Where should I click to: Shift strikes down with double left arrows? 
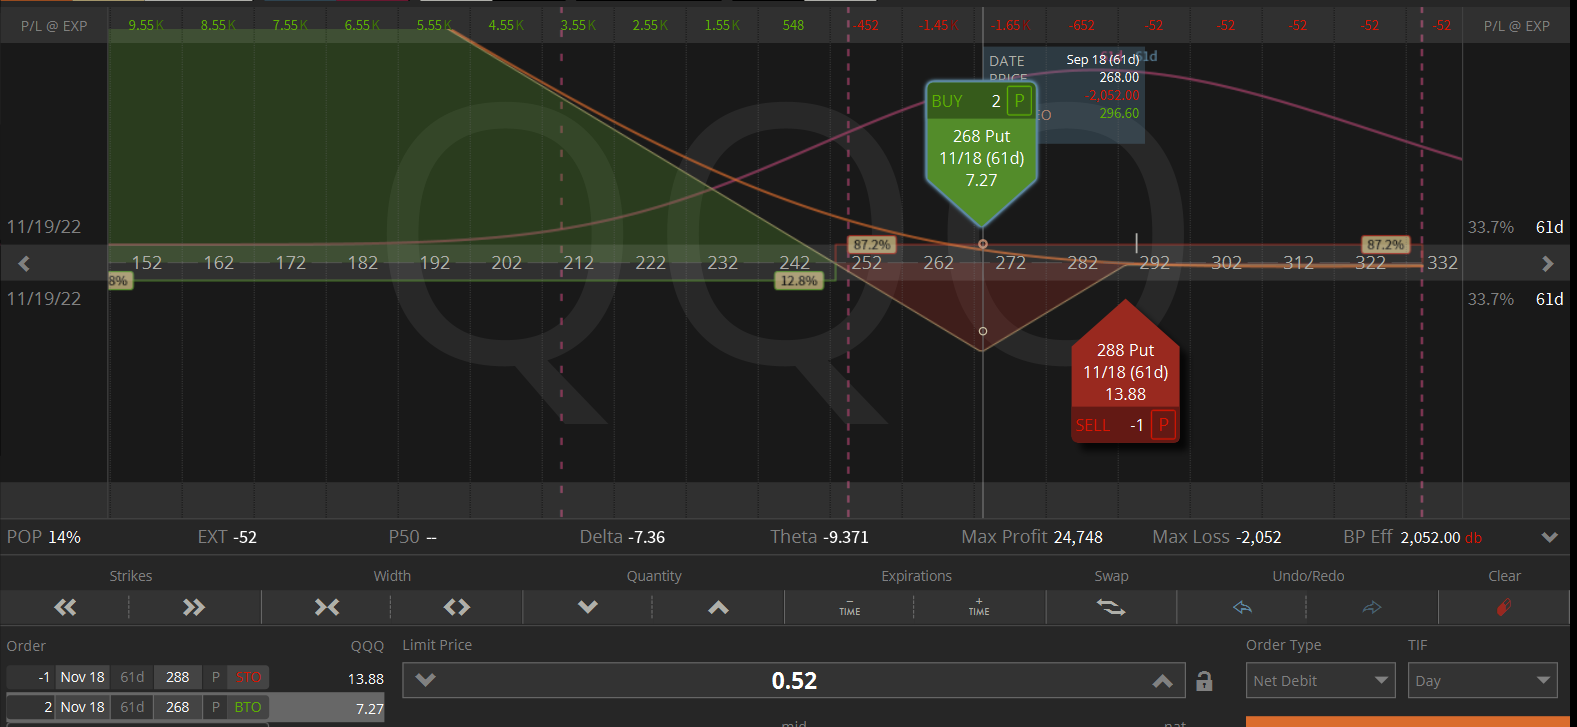[65, 607]
